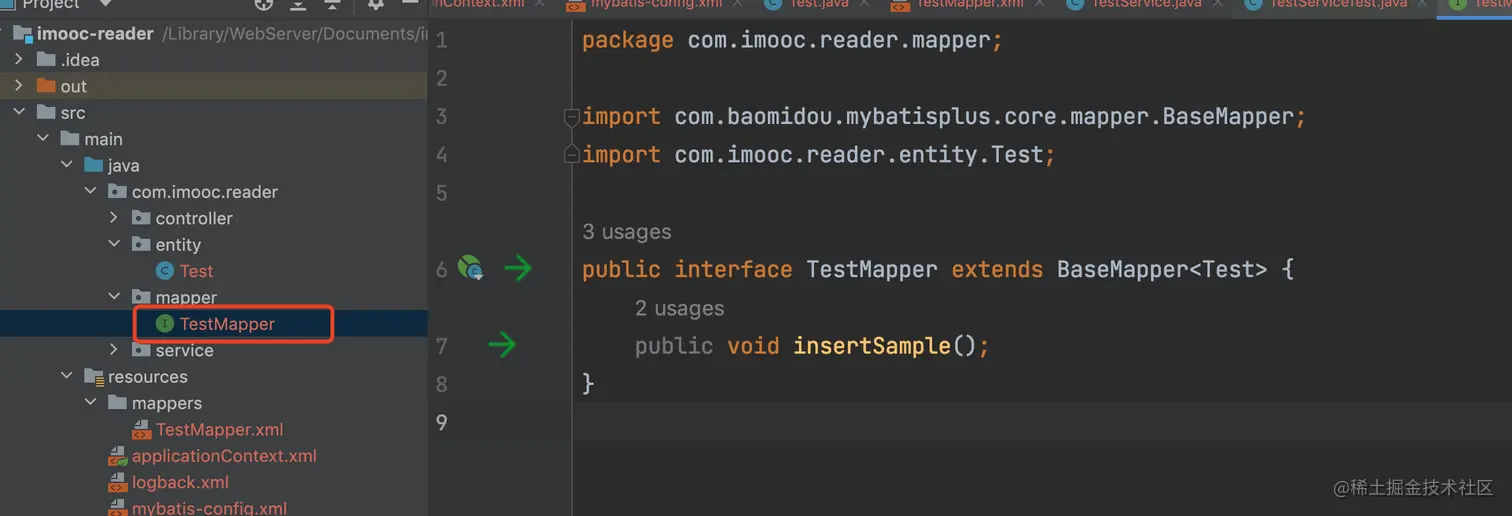1512x516 pixels.
Task: Collapse the entity package
Action: pos(115,245)
